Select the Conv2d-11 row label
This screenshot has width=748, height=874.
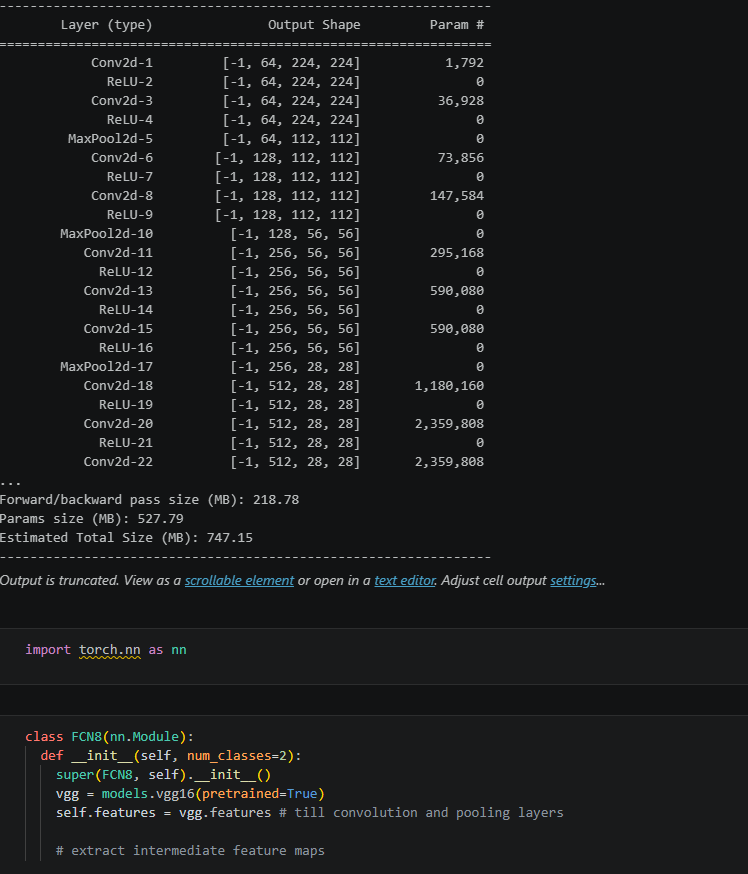pos(118,253)
